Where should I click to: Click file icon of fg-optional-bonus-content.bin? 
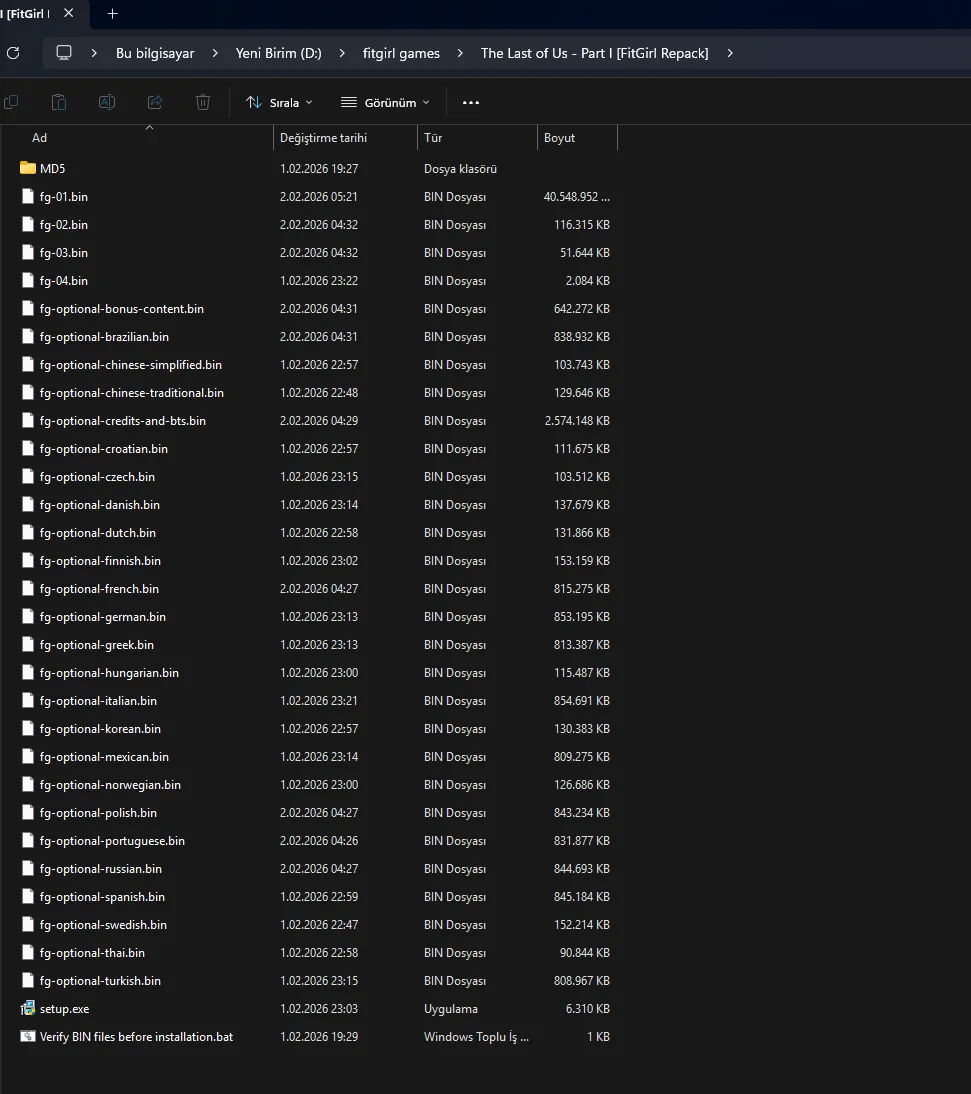28,308
